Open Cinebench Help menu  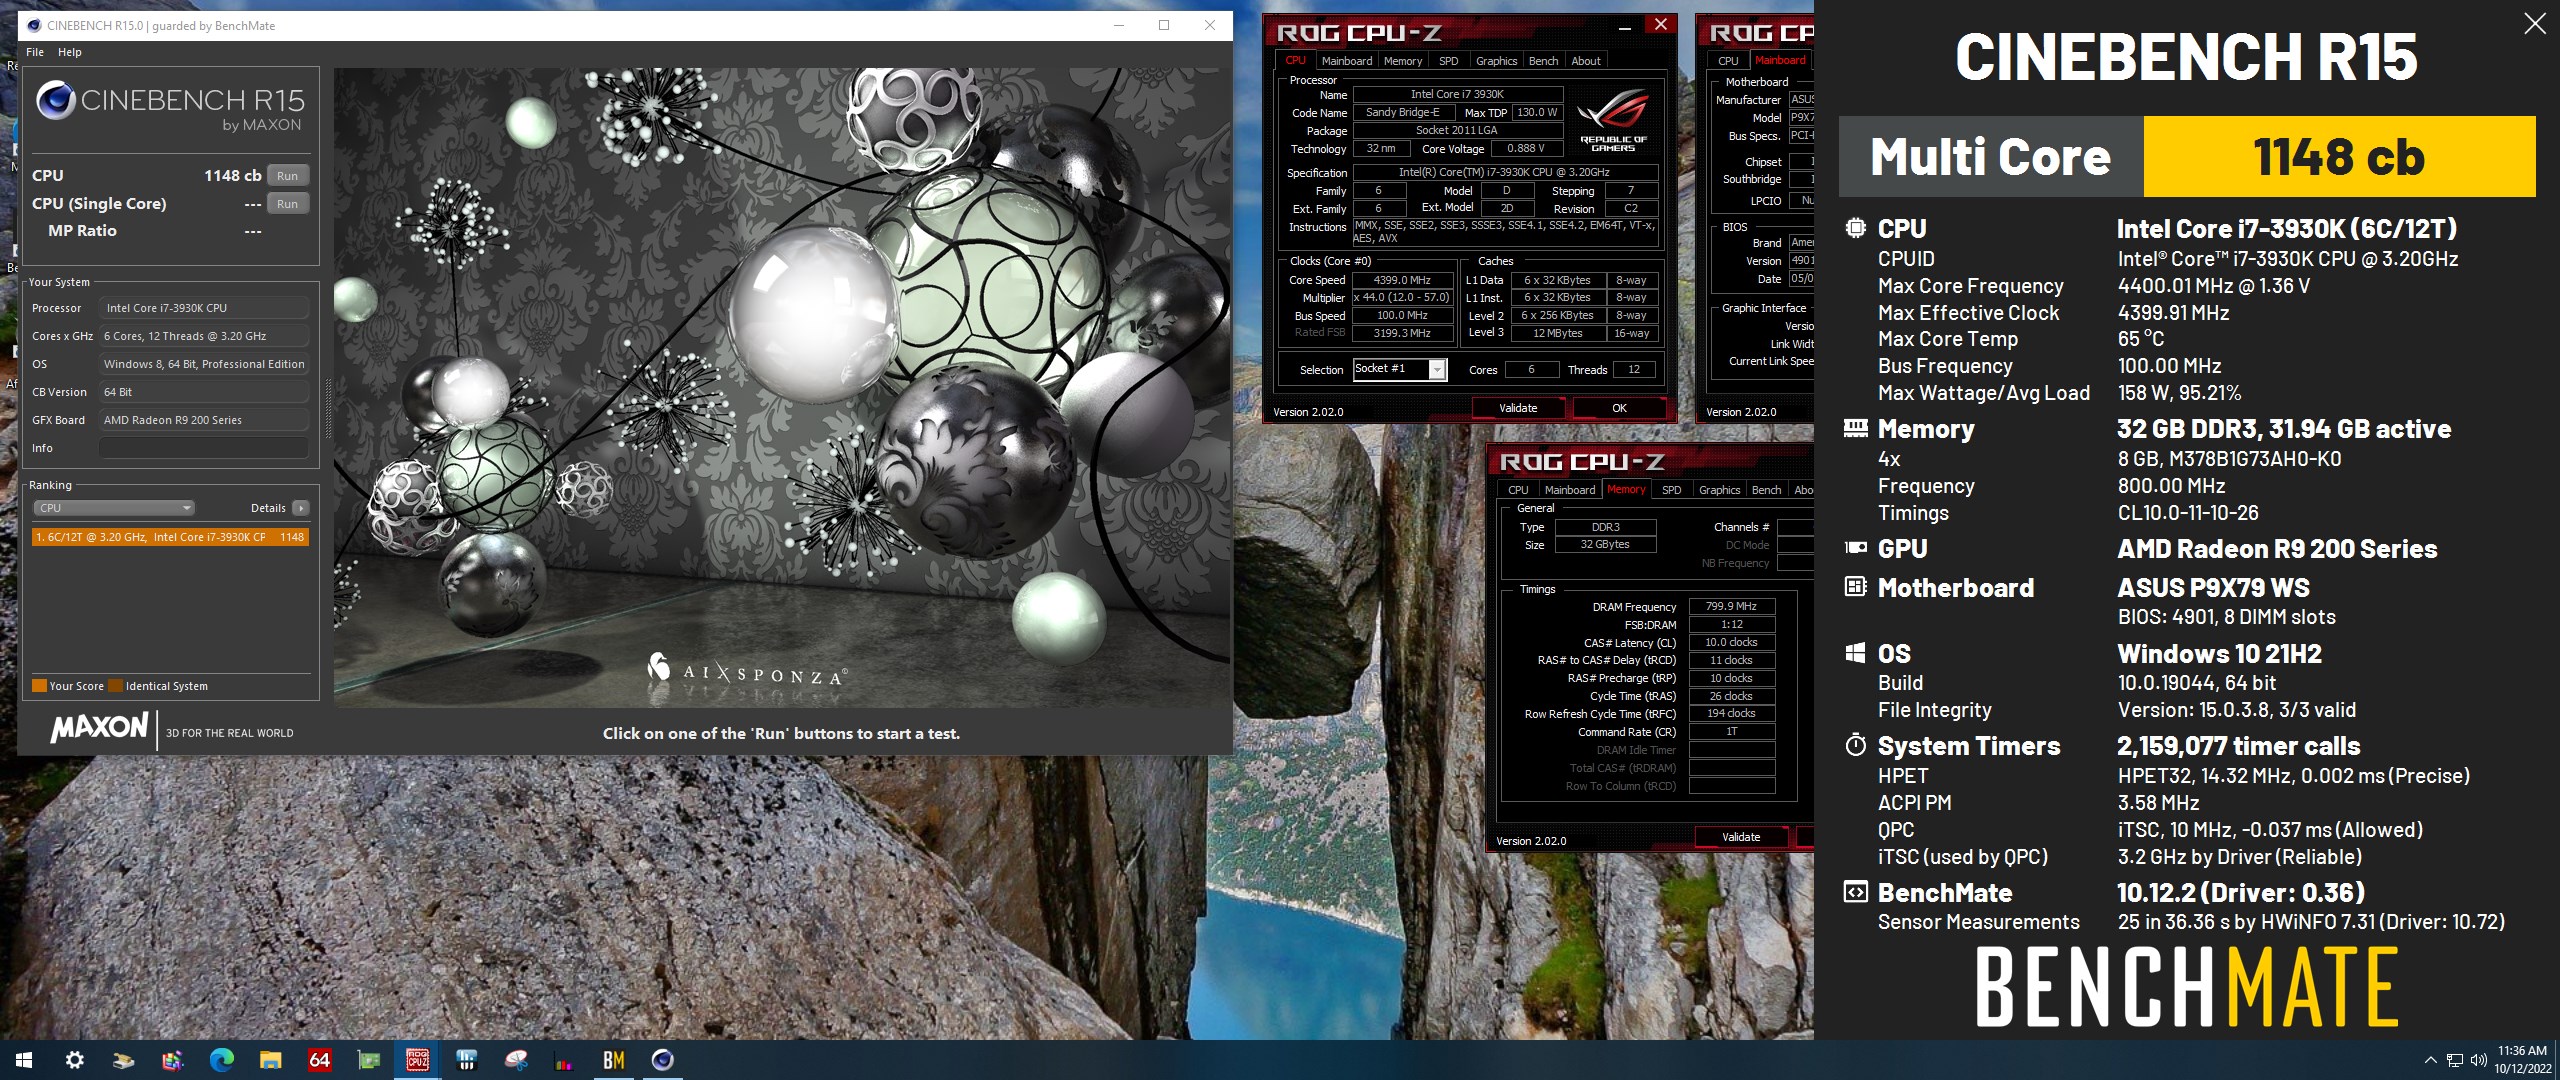(x=70, y=52)
